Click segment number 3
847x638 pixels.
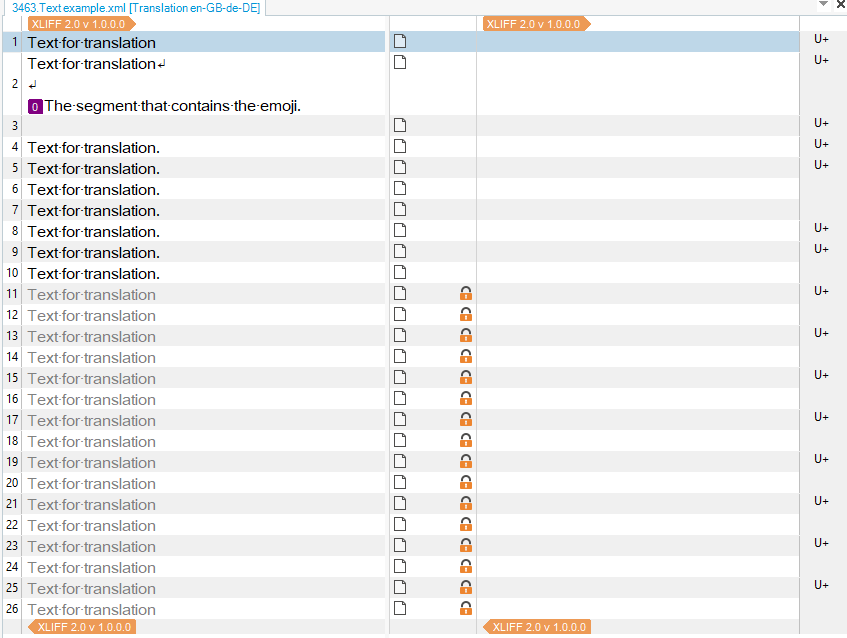point(15,125)
